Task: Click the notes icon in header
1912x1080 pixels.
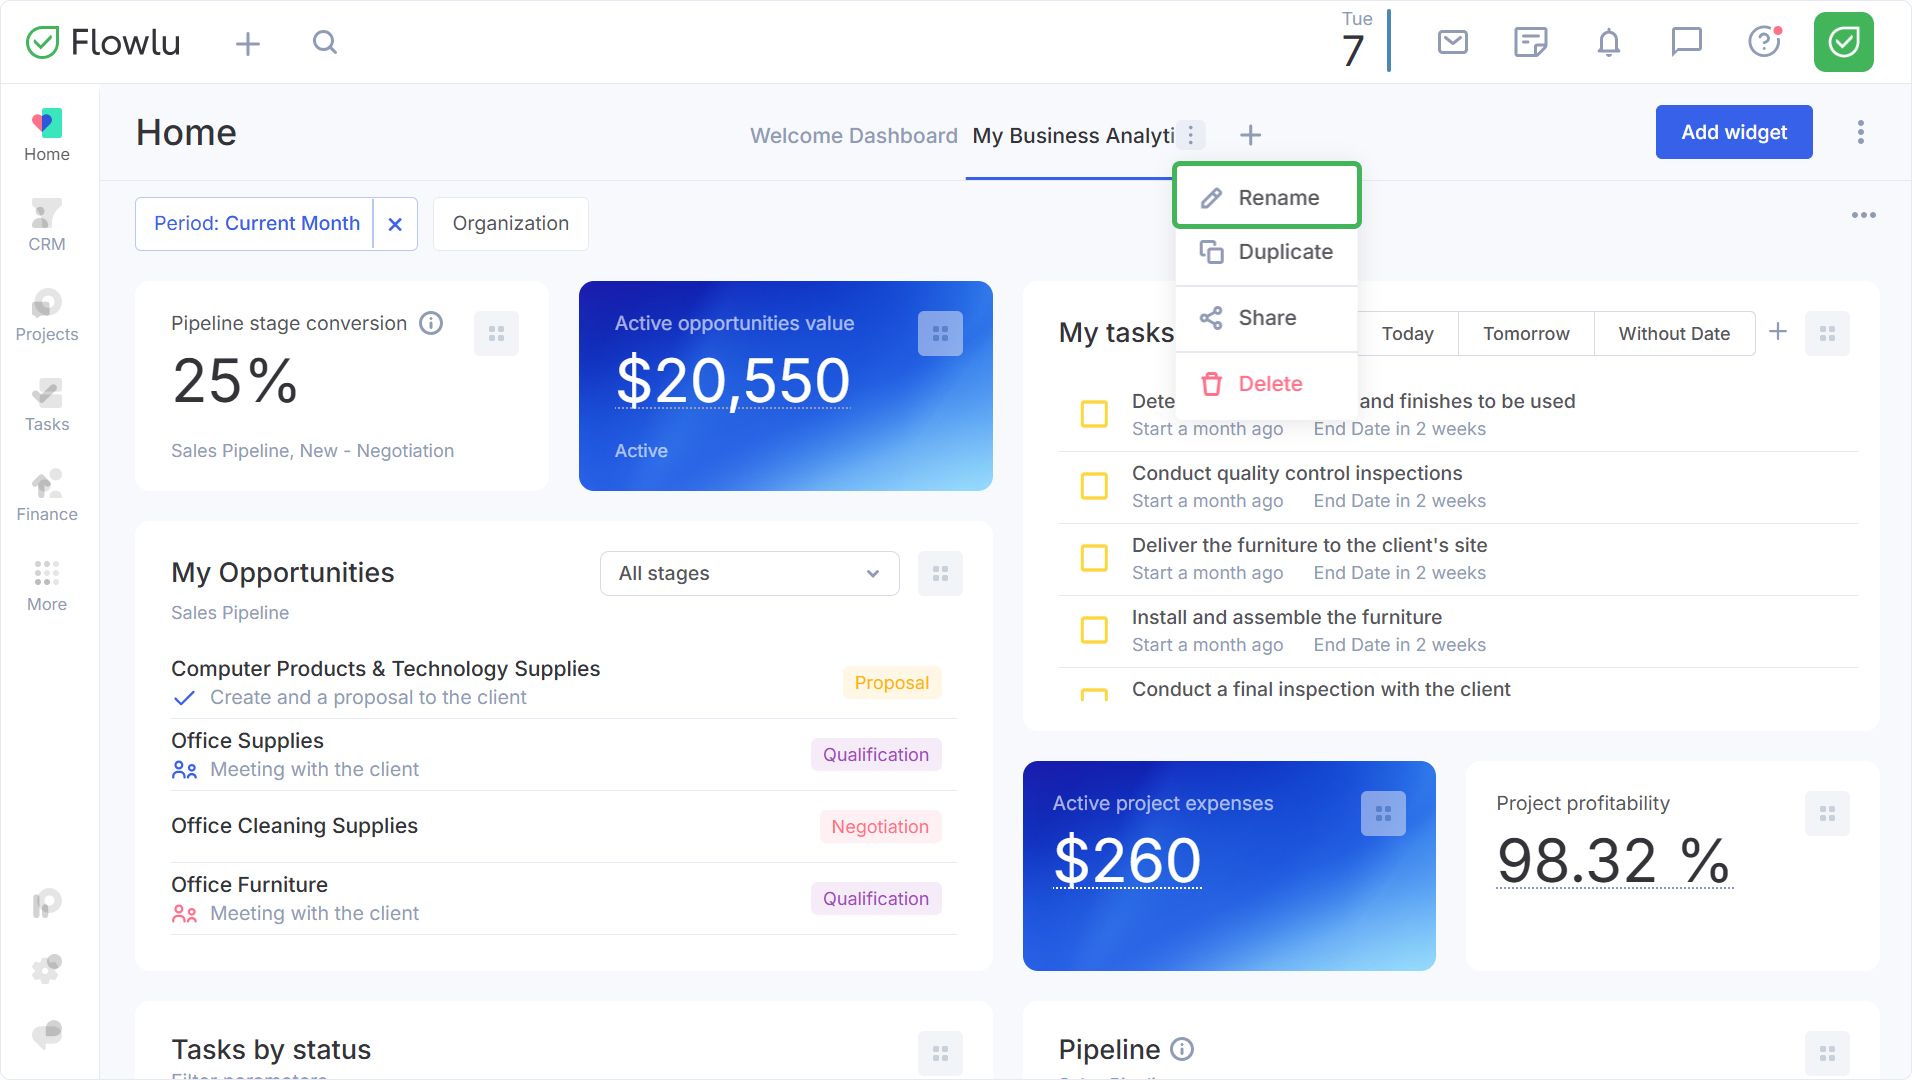Action: 1530,42
